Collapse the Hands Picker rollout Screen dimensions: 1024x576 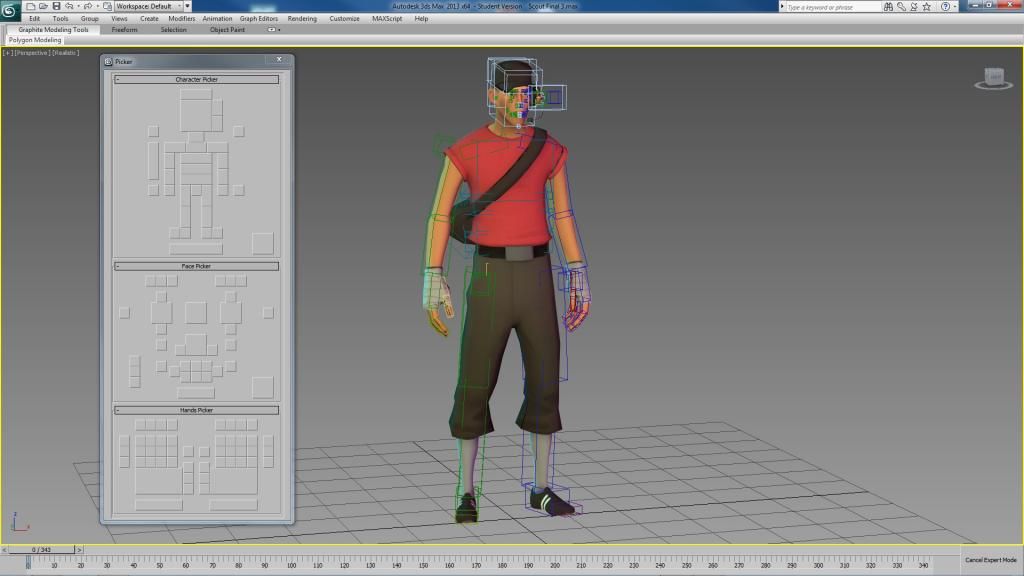(196, 410)
